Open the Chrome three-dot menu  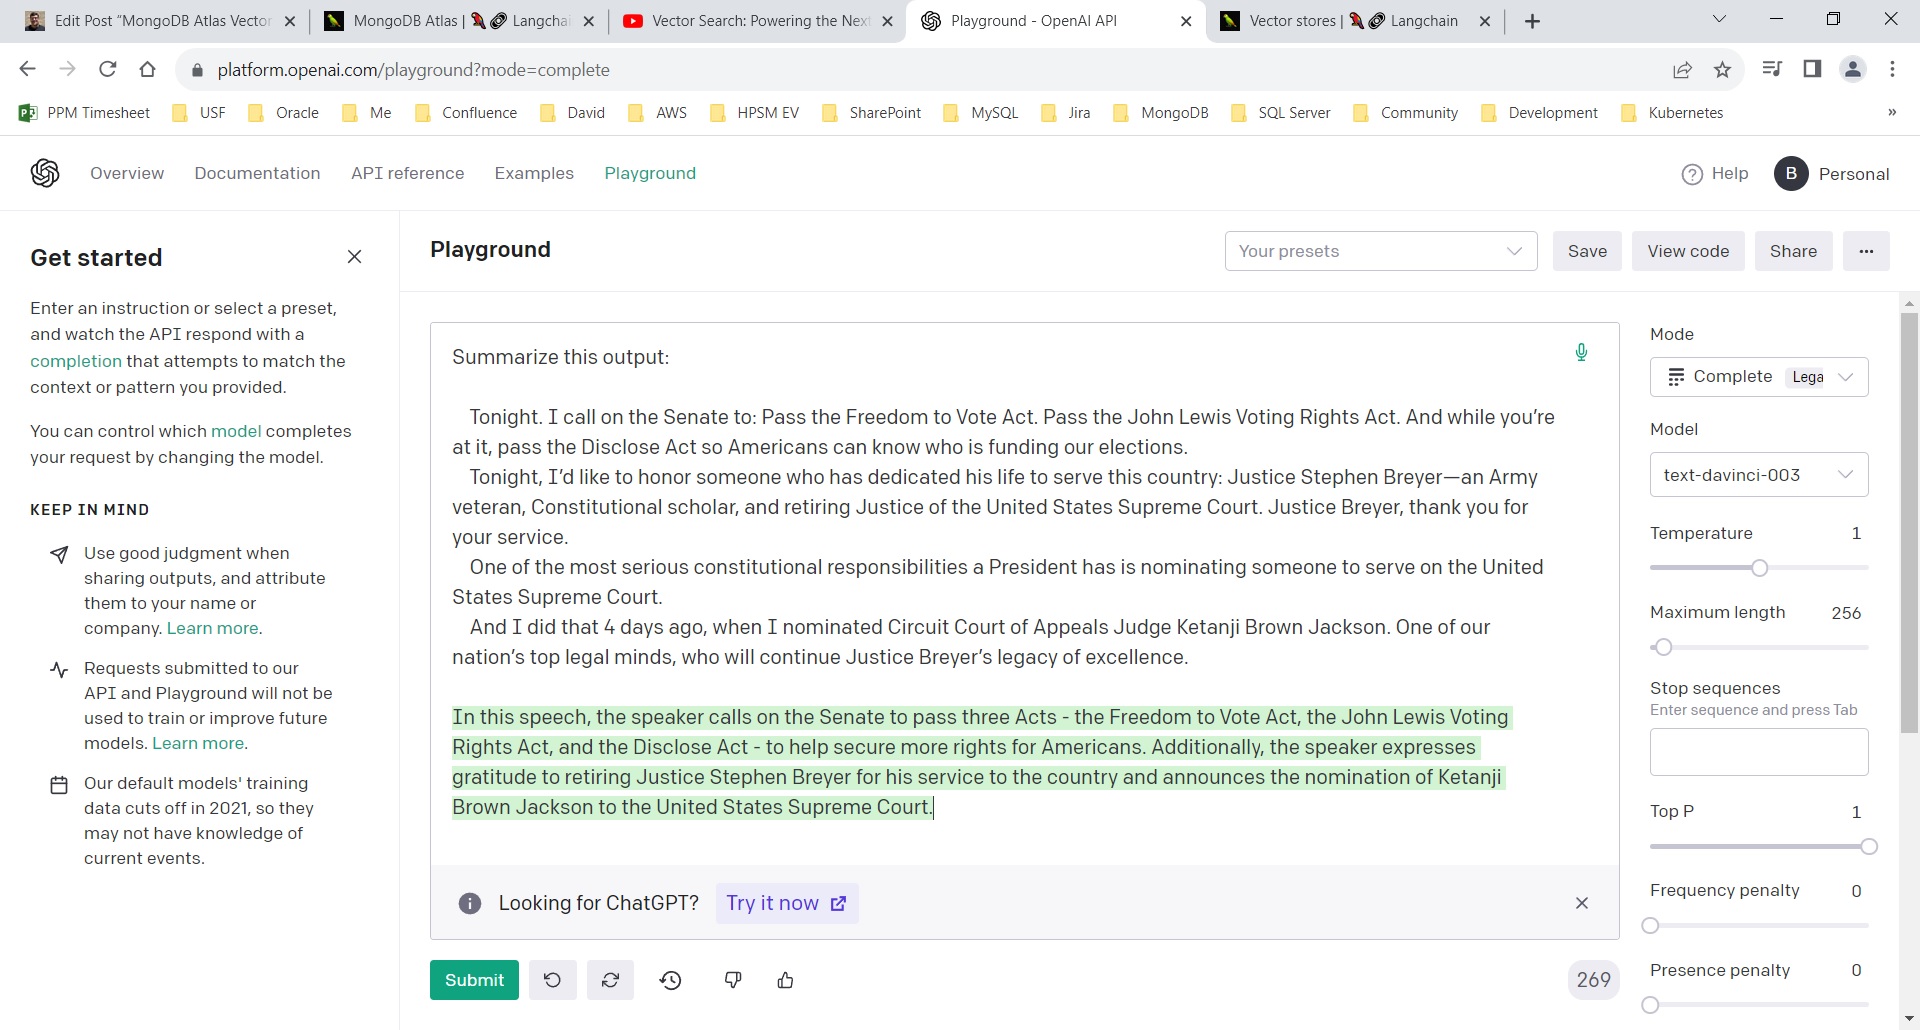tap(1892, 69)
